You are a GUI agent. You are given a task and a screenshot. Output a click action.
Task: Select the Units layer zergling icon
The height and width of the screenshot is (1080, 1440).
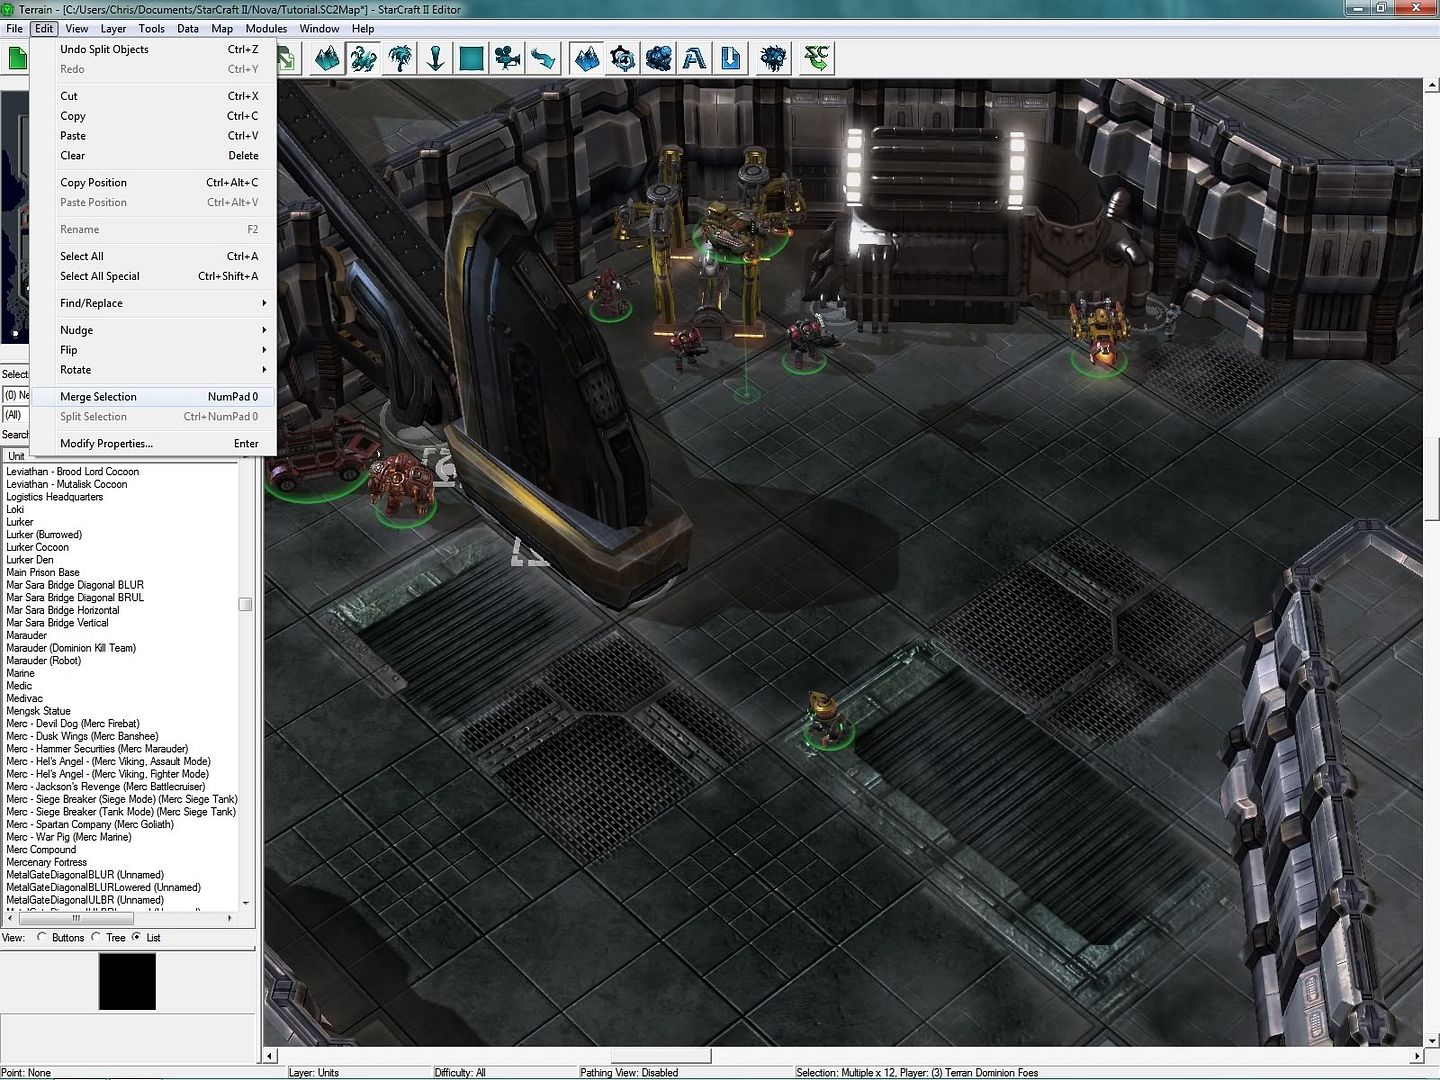coord(363,58)
